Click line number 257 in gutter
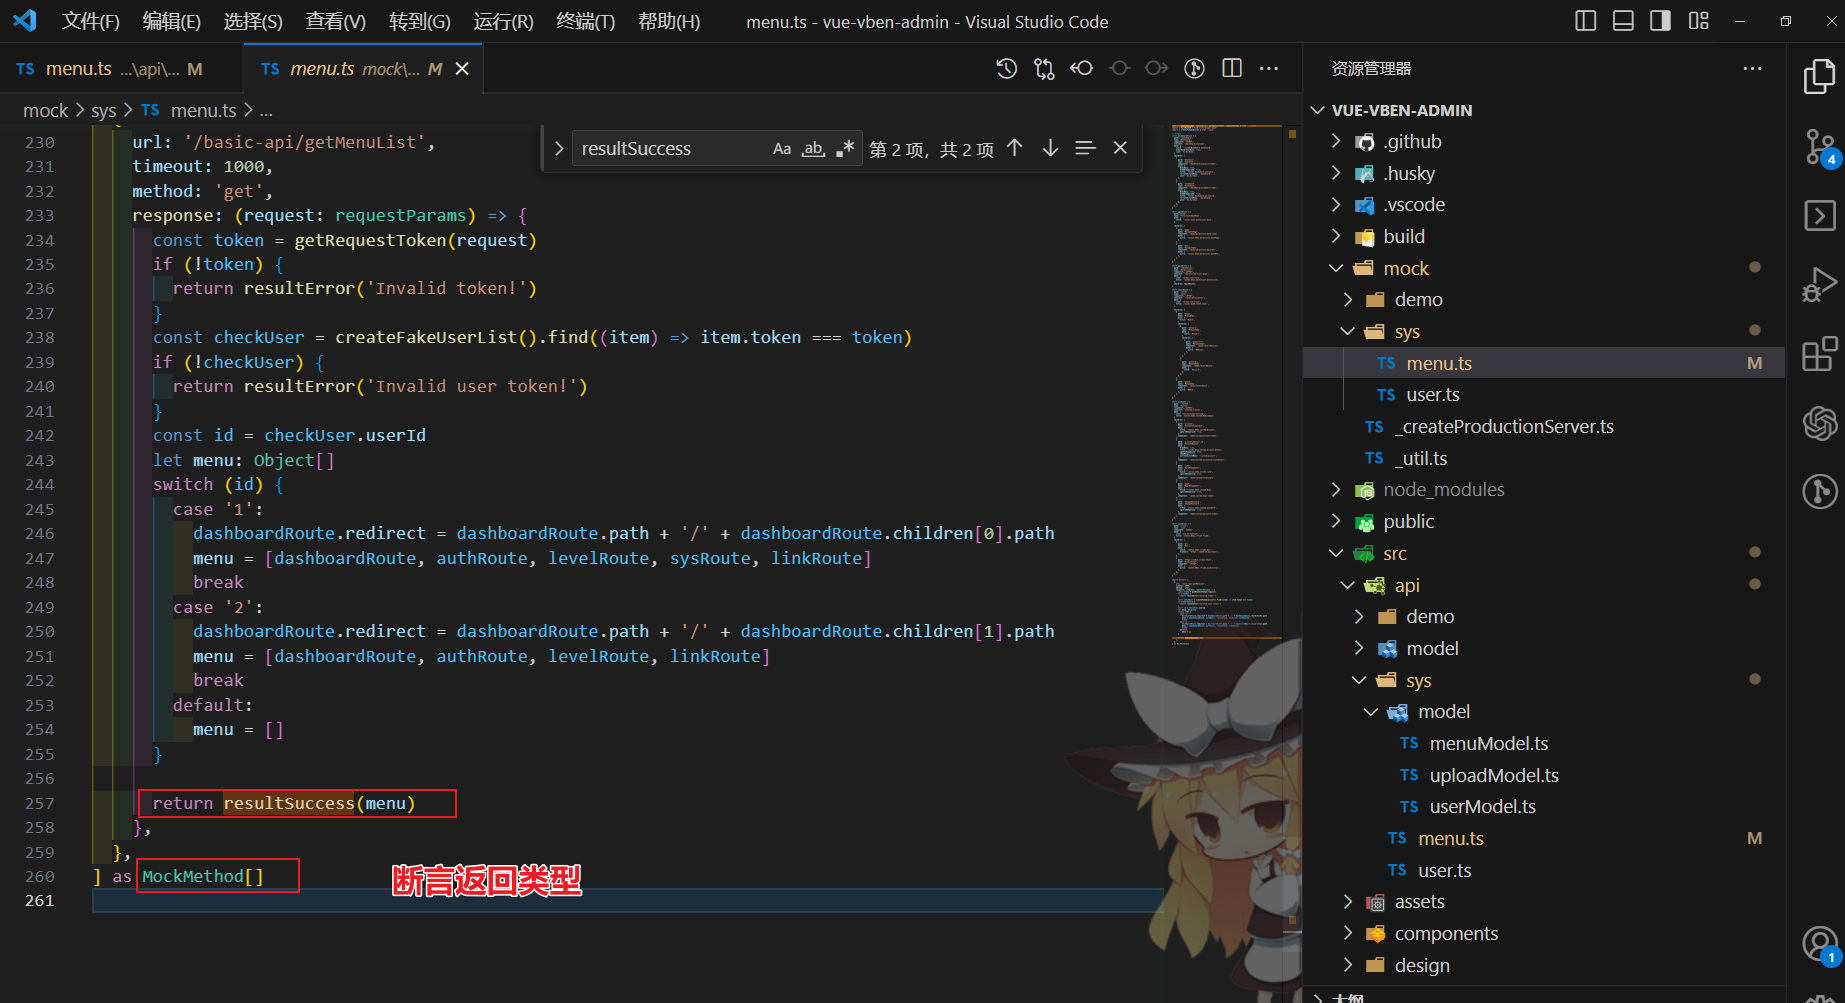 click(40, 803)
